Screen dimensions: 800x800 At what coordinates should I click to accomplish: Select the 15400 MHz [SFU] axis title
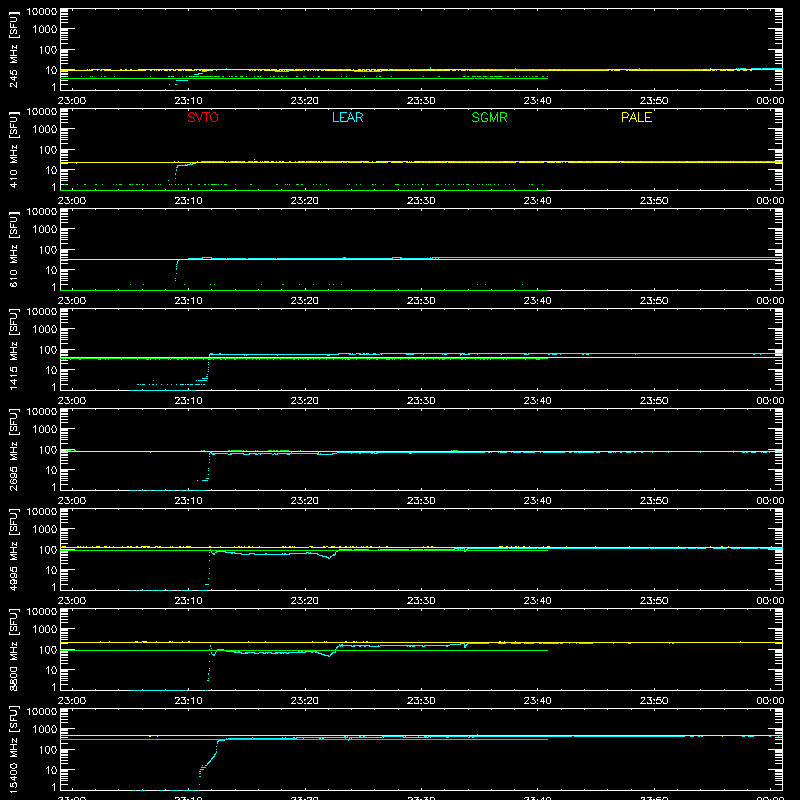coord(14,749)
